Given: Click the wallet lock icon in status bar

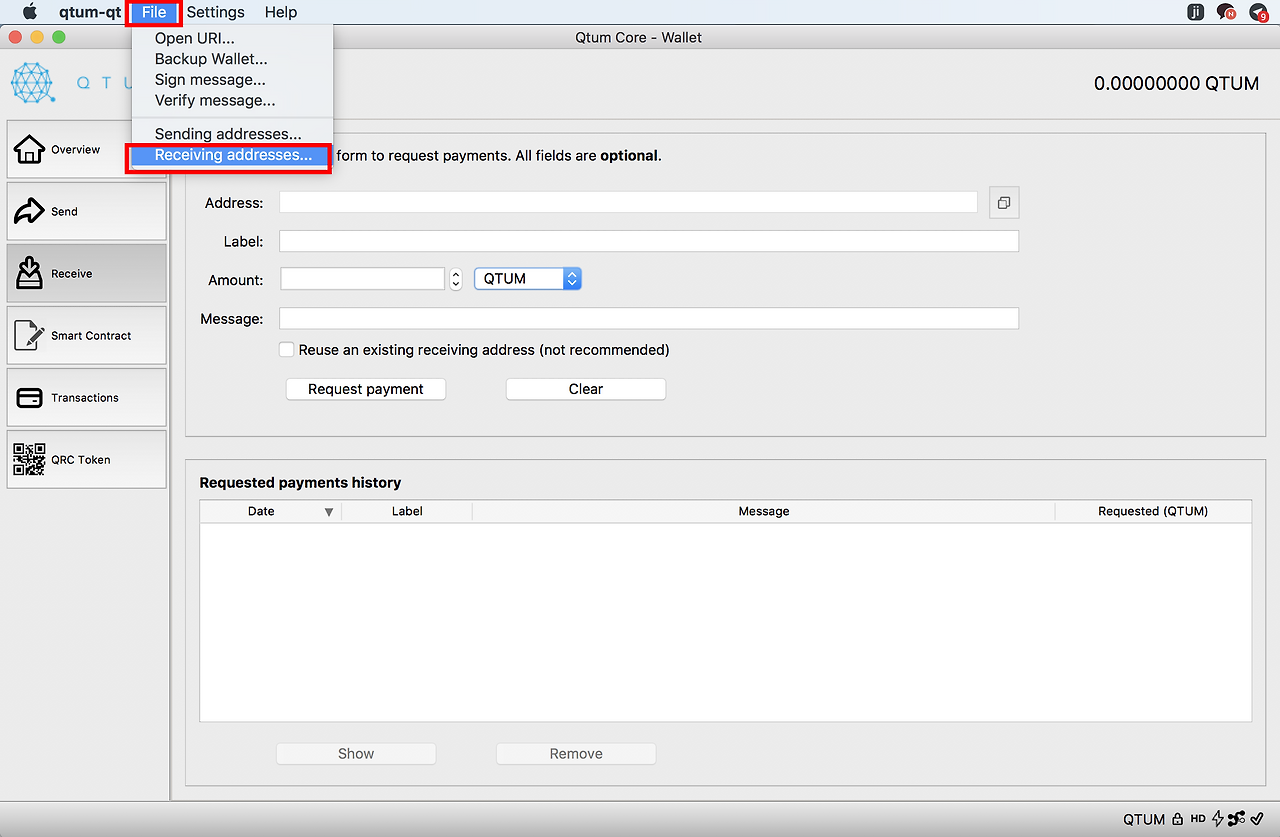Looking at the screenshot, I should (x=1178, y=819).
